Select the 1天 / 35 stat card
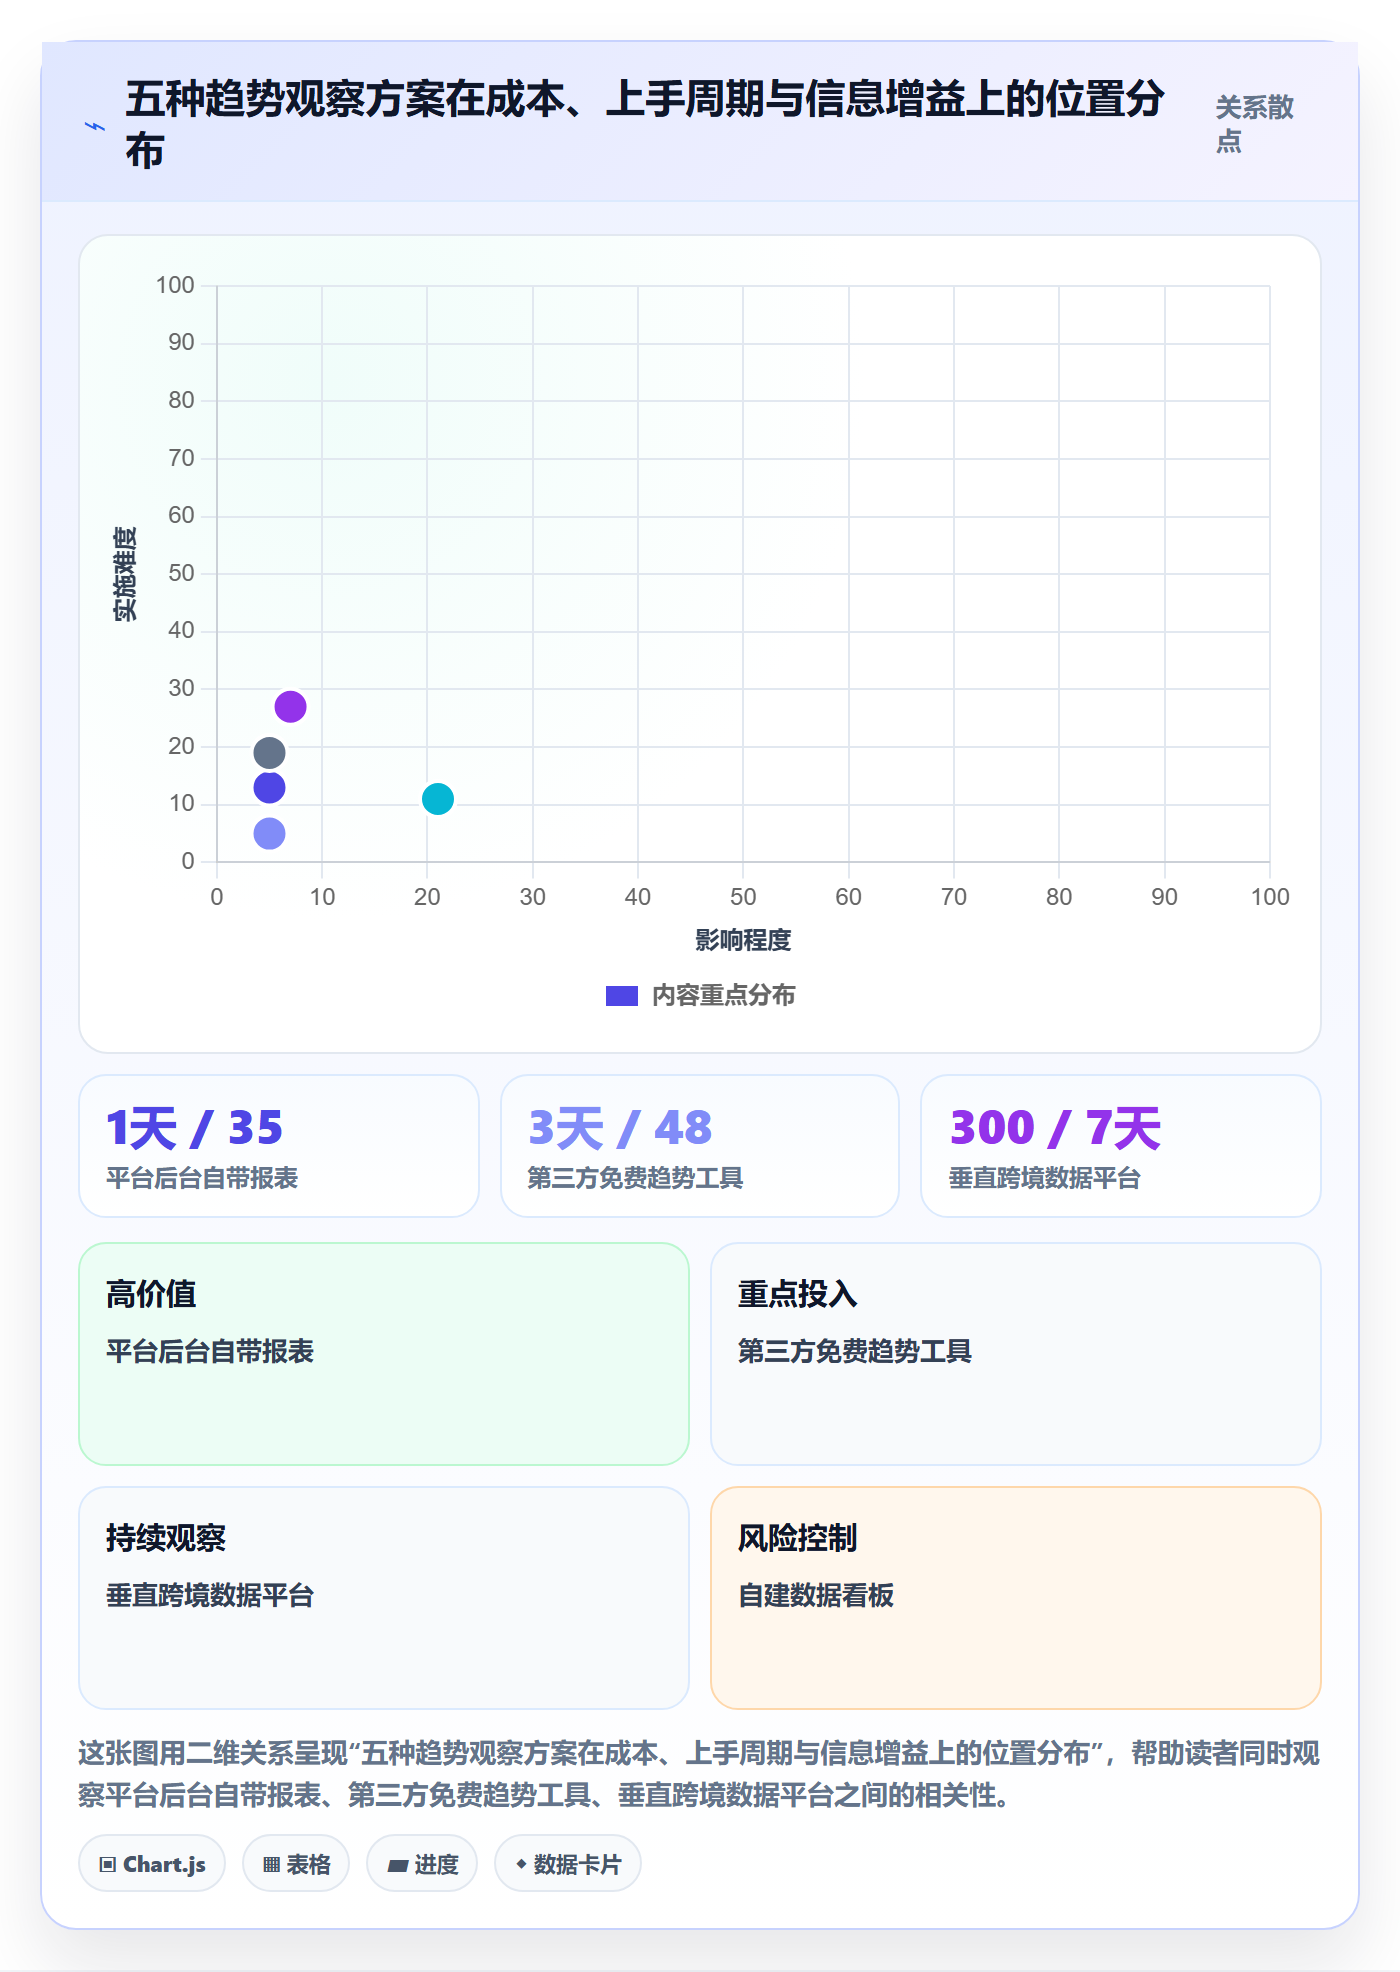1400x1972 pixels. (x=279, y=1146)
